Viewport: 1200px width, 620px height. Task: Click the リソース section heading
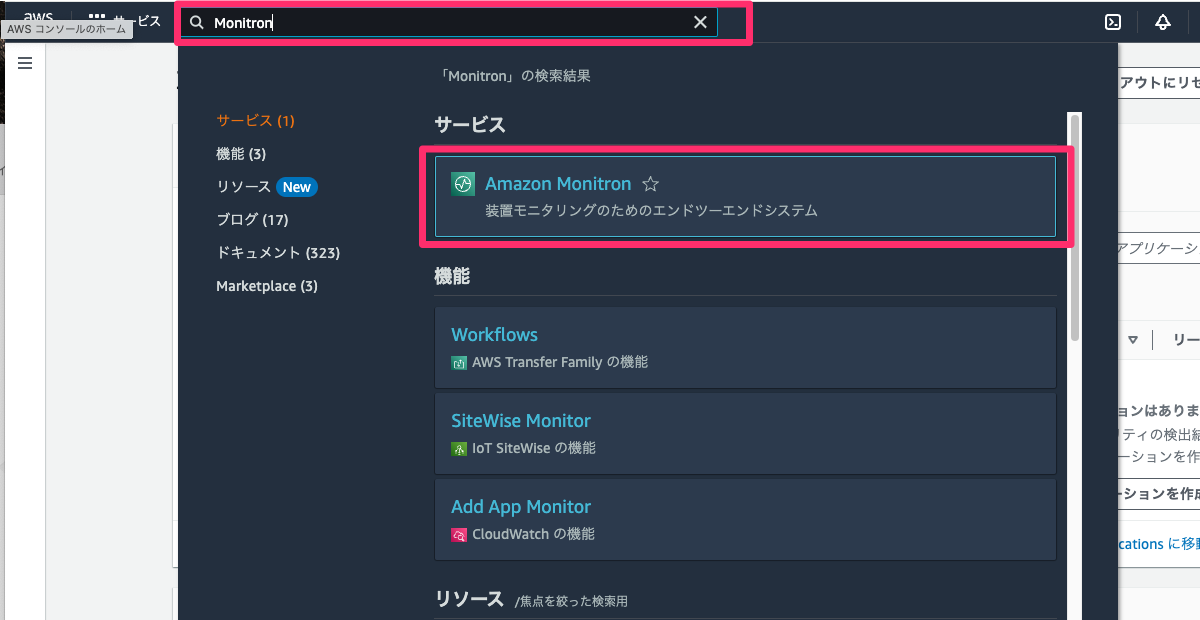(x=469, y=599)
